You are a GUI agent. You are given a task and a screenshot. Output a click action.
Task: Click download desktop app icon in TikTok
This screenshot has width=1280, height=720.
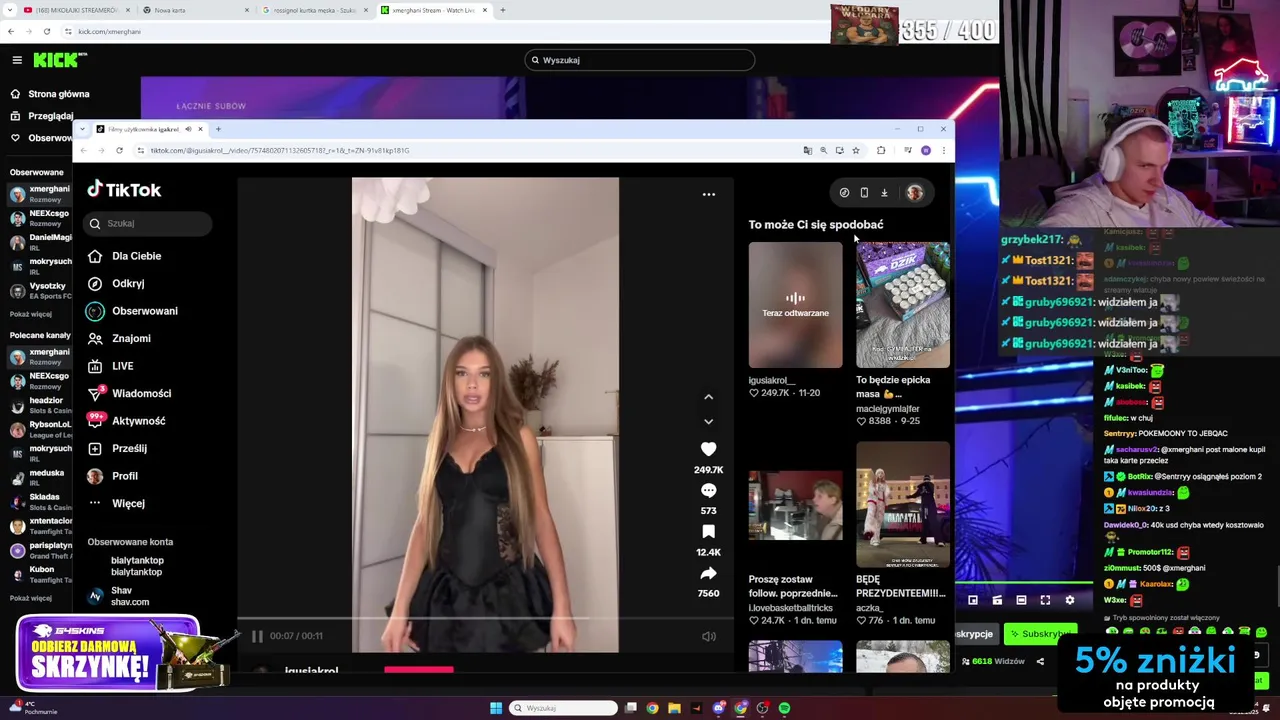(884, 193)
